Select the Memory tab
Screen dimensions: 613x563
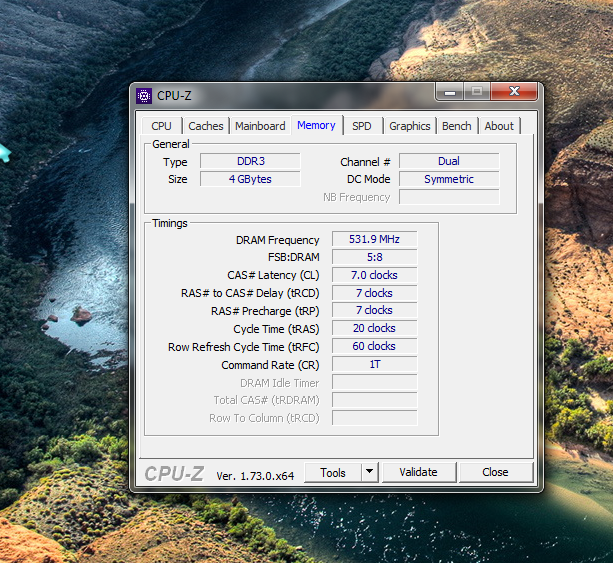pyautogui.click(x=316, y=125)
